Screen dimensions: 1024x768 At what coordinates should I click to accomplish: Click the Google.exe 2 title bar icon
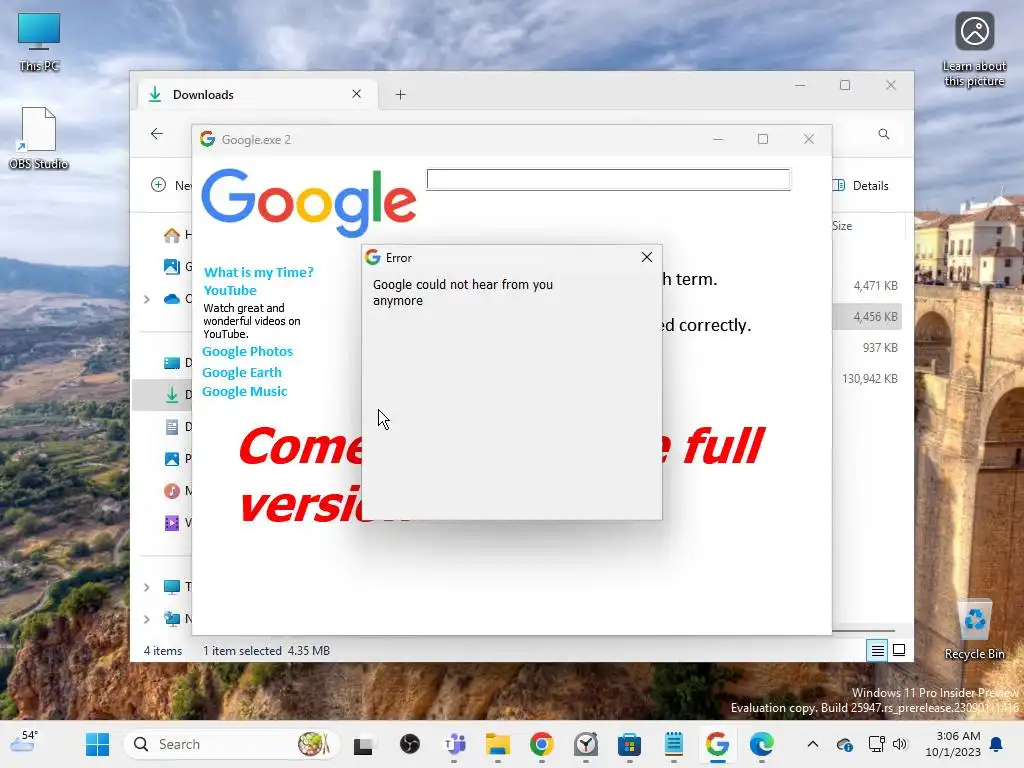208,139
